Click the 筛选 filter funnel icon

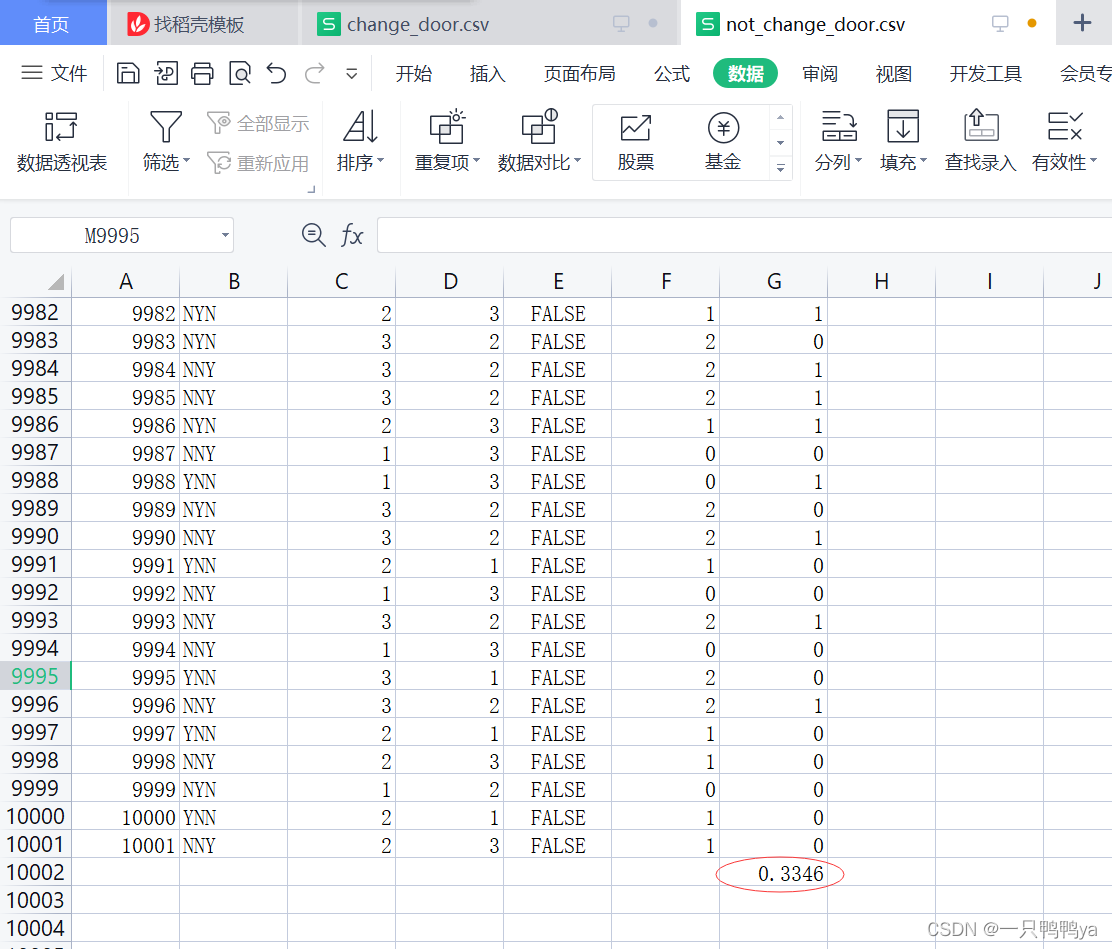click(x=166, y=127)
